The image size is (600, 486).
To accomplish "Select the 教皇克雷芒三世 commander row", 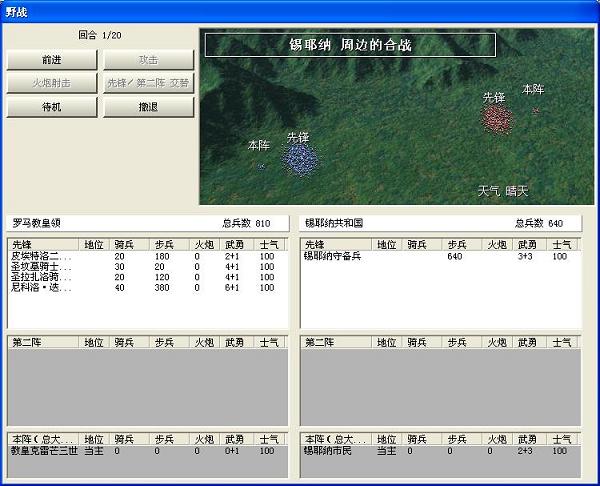I will tap(148, 451).
